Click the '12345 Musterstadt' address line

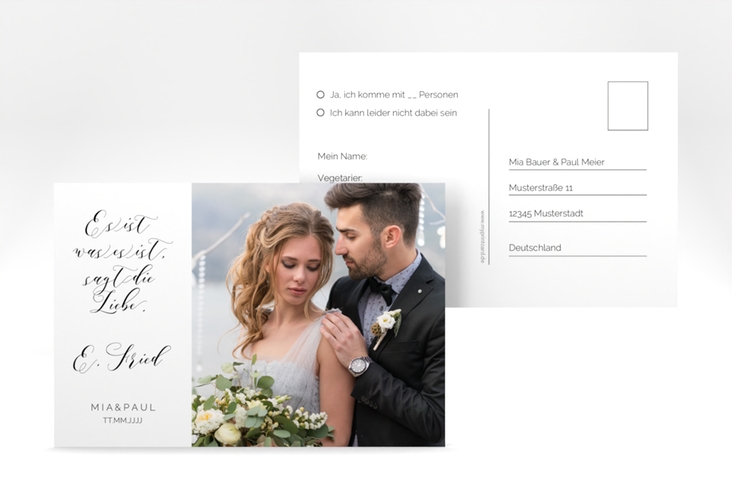click(x=546, y=214)
